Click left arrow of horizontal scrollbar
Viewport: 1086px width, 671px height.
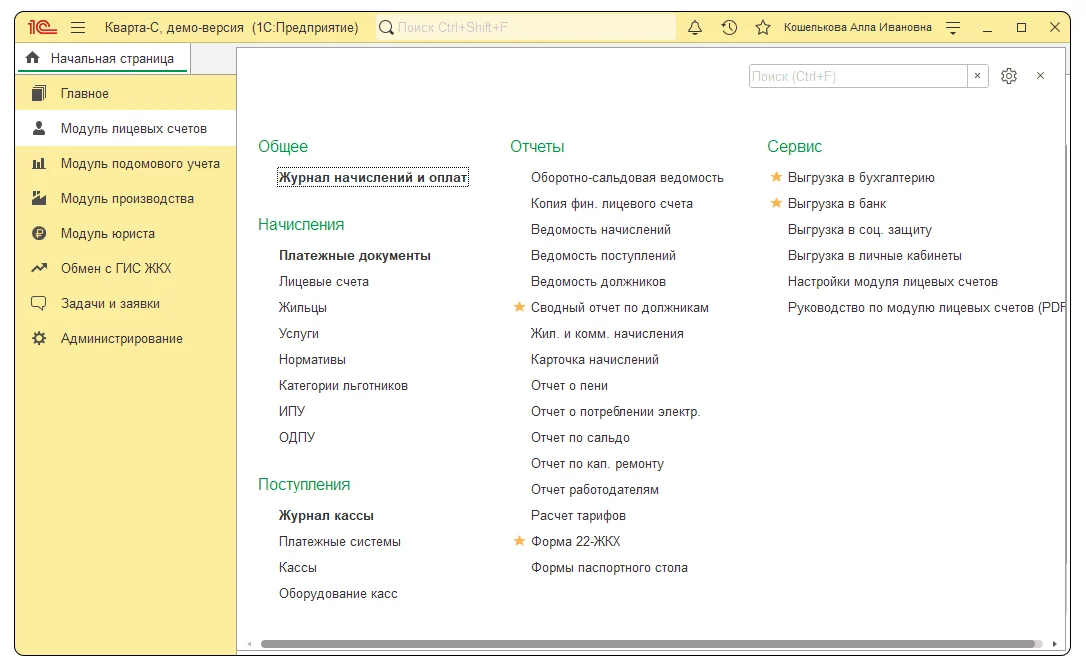249,644
